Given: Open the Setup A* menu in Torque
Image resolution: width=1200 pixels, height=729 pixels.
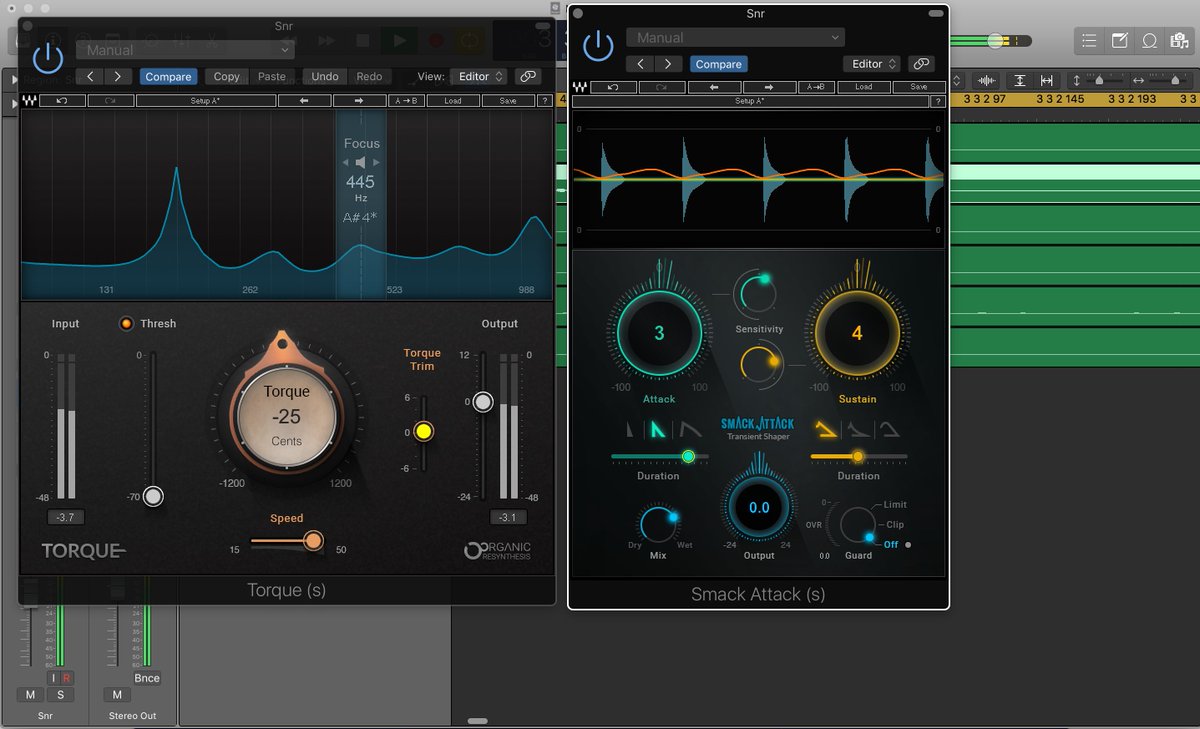Looking at the screenshot, I should pyautogui.click(x=206, y=101).
